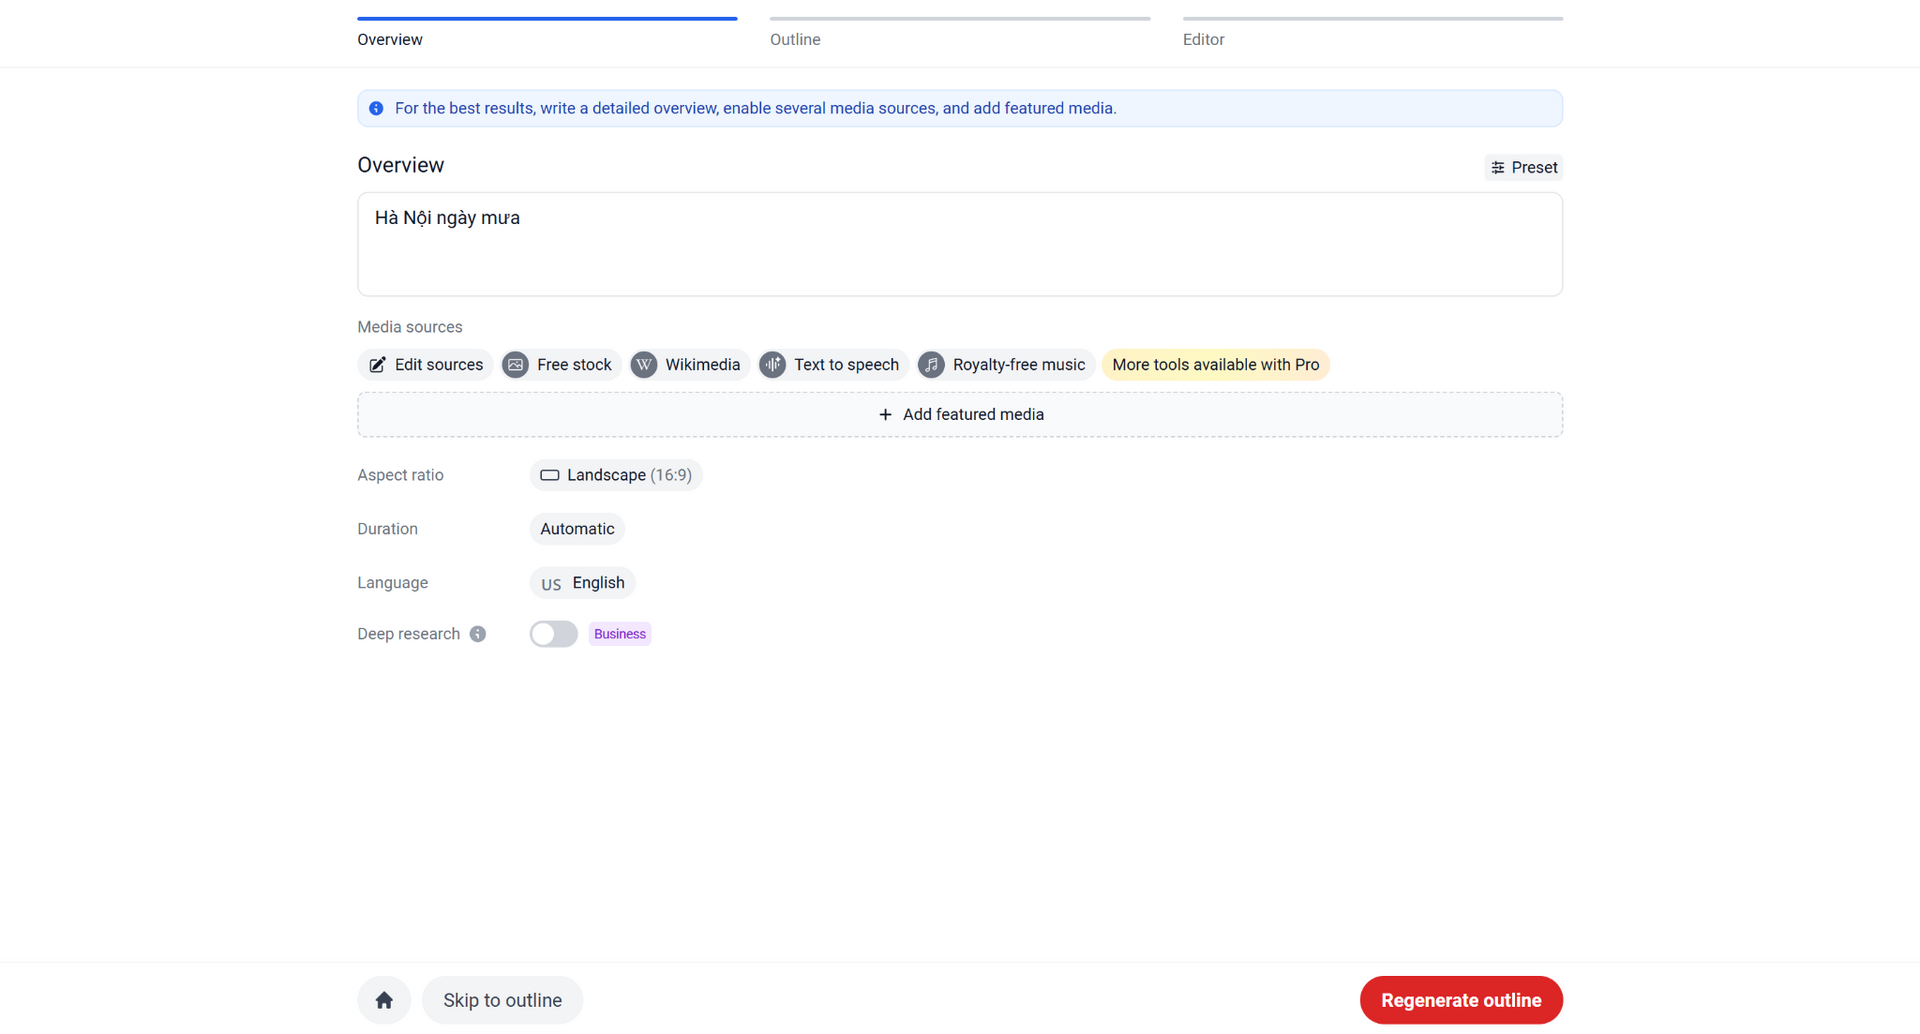Click the Edit sources pencil icon
The width and height of the screenshot is (1920, 1034).
(377, 365)
